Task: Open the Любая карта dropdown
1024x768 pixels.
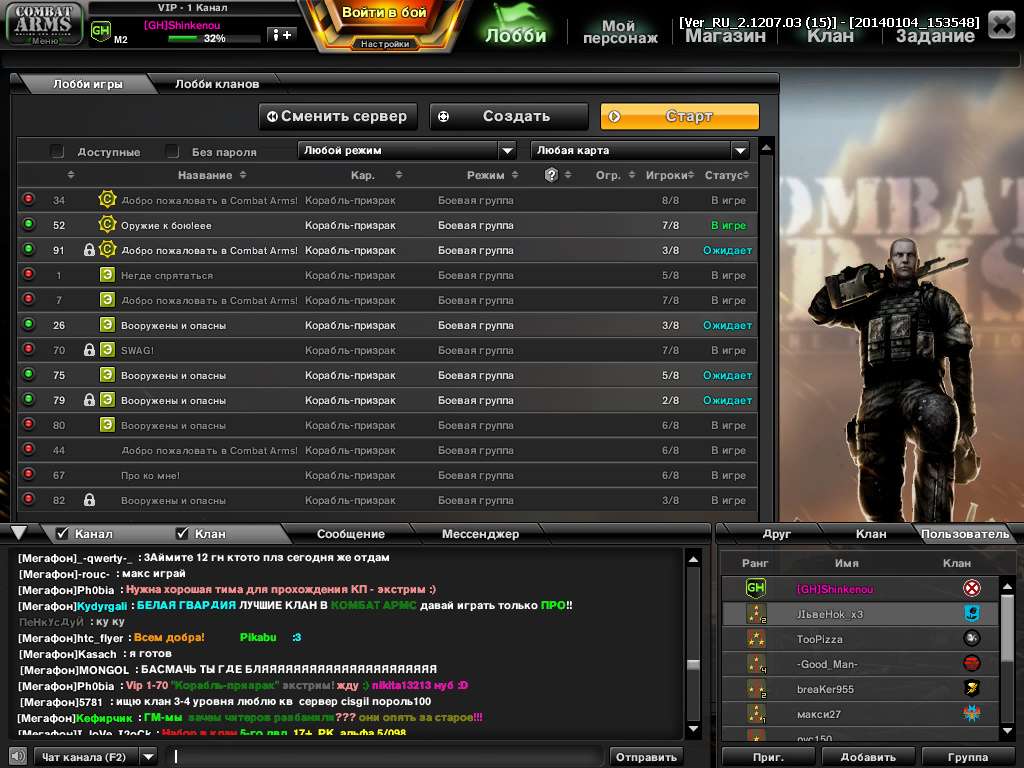Action: [x=639, y=151]
